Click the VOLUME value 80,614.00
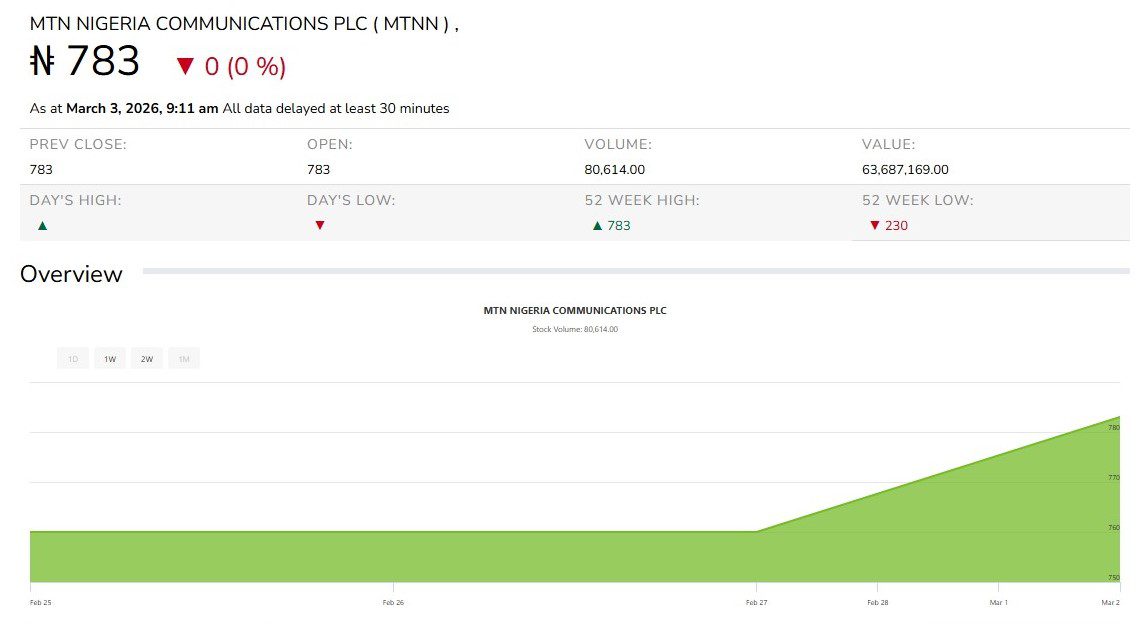Screen dimensions: 1144x624 [614, 169]
